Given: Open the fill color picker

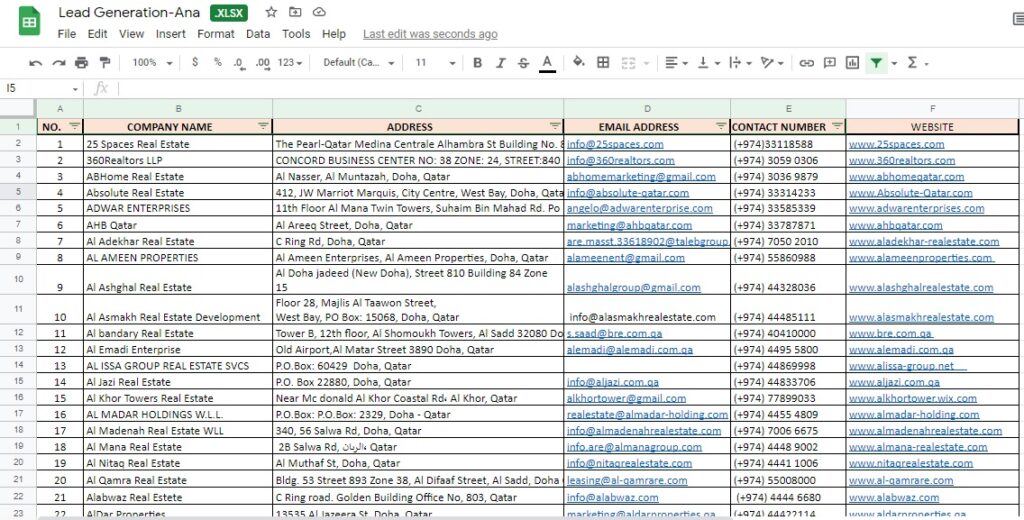Looking at the screenshot, I should [579, 63].
